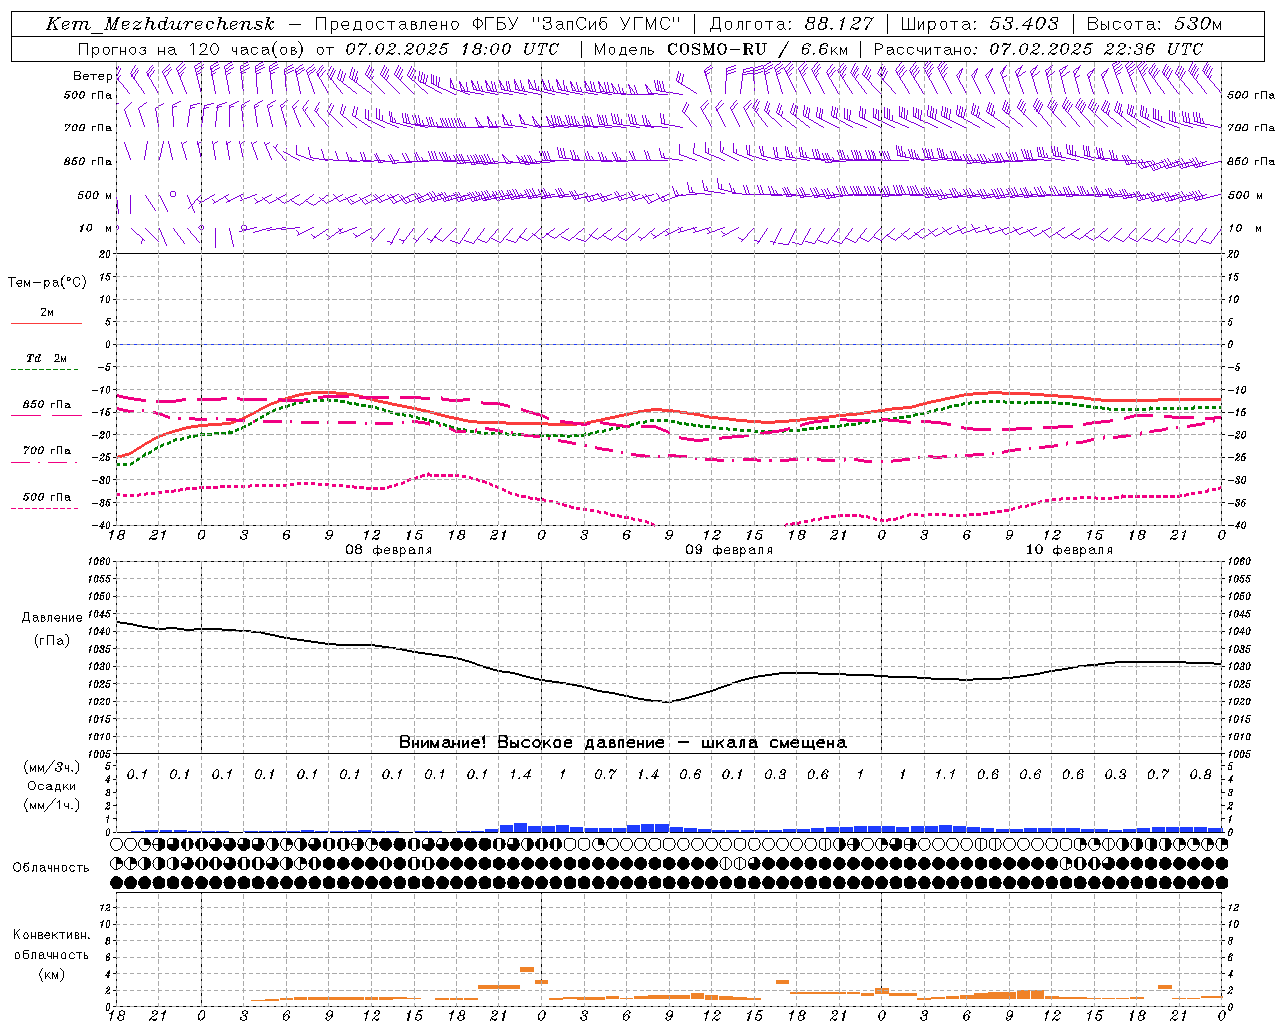Click the Ветер wind panel label
The width and height of the screenshot is (1280, 1024).
click(92, 76)
